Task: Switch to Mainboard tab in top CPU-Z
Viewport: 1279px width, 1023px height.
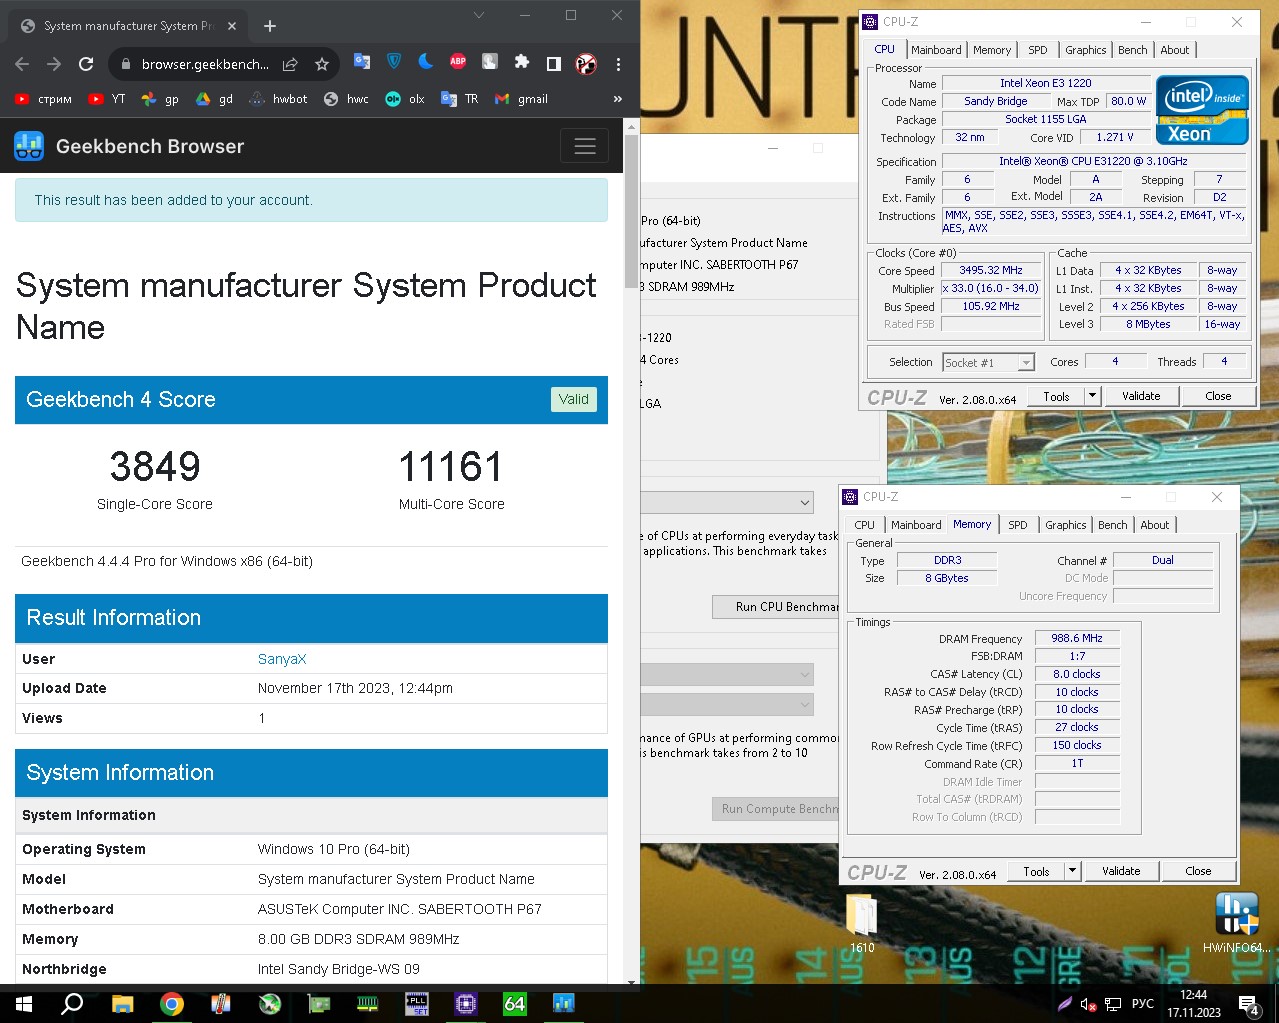Action: tap(936, 50)
